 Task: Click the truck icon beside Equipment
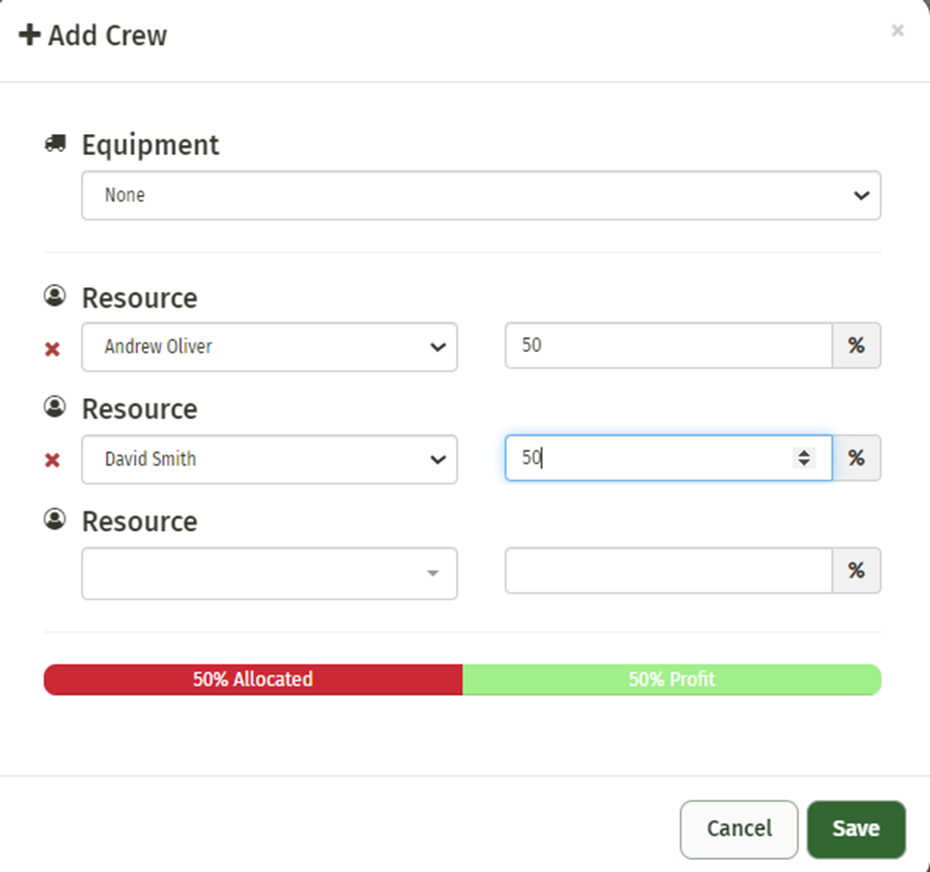(54, 144)
